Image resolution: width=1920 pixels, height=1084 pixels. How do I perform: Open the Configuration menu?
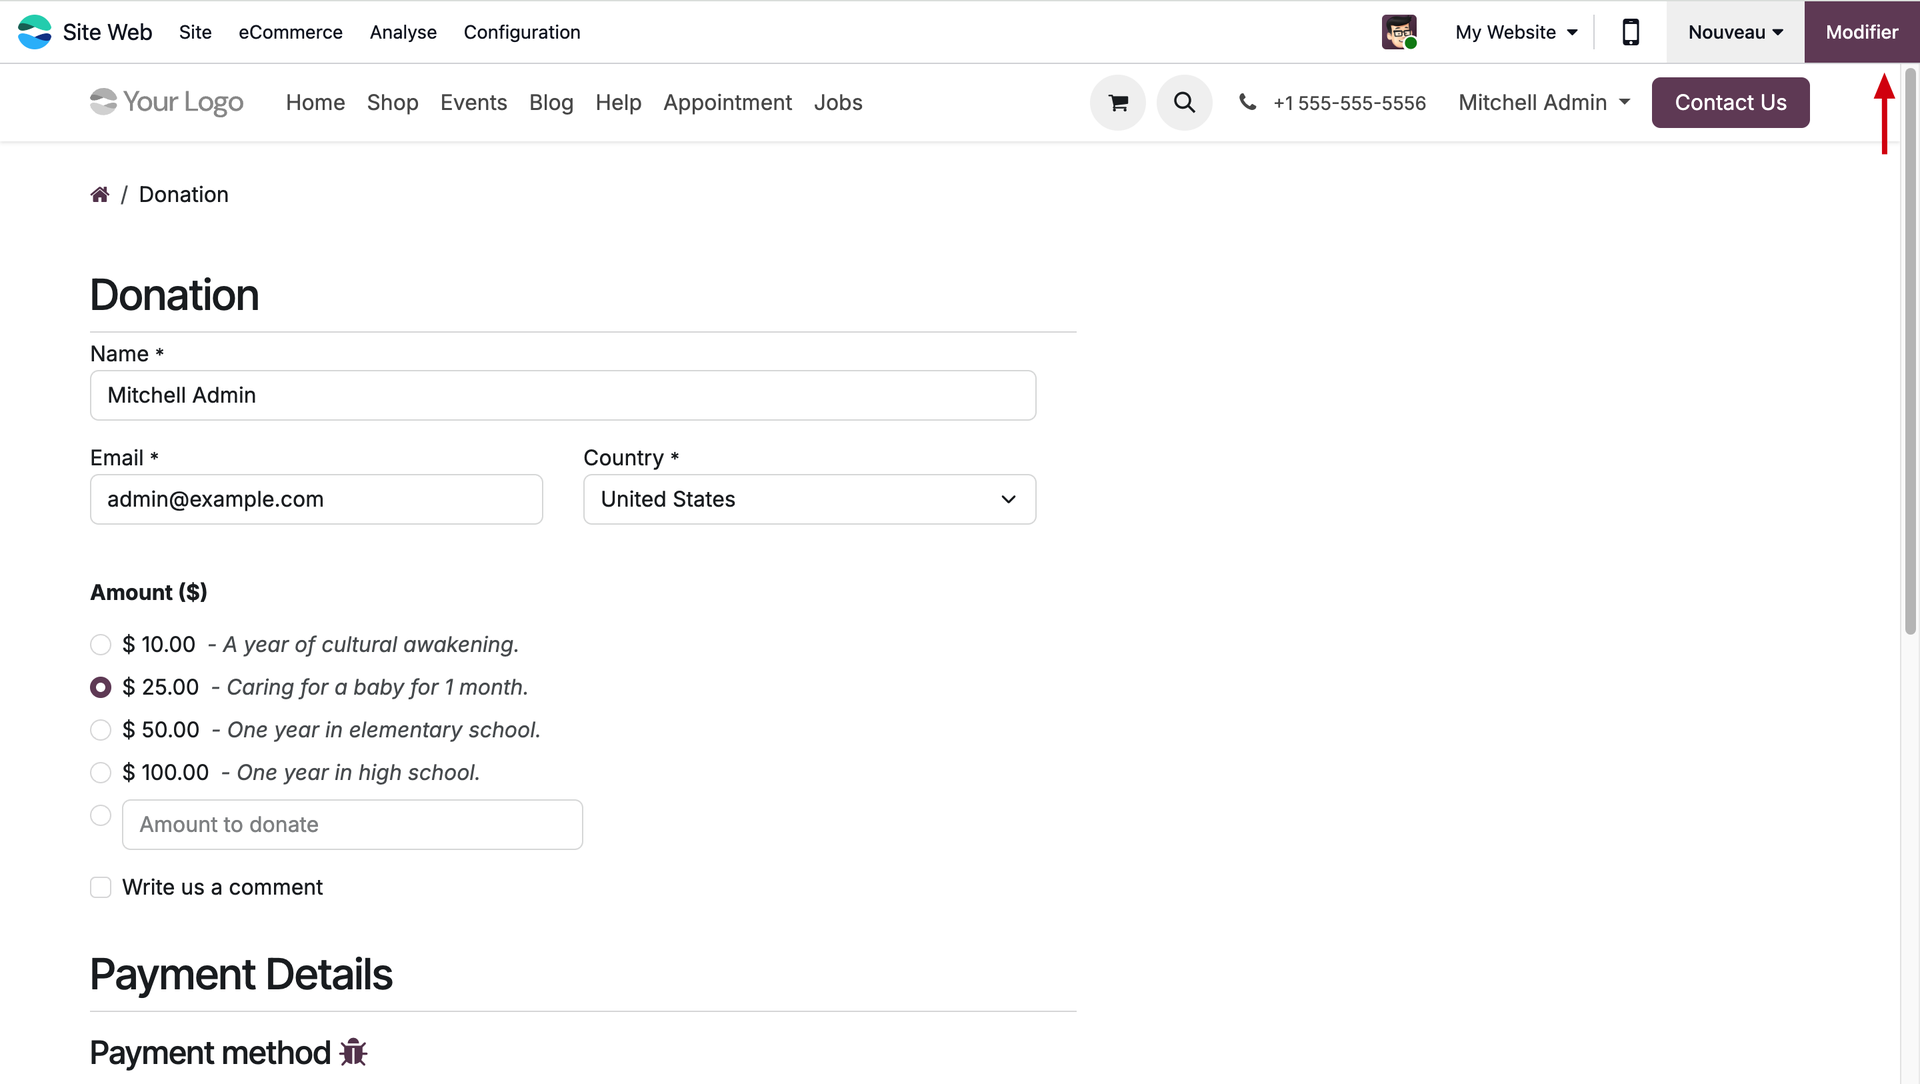521,32
